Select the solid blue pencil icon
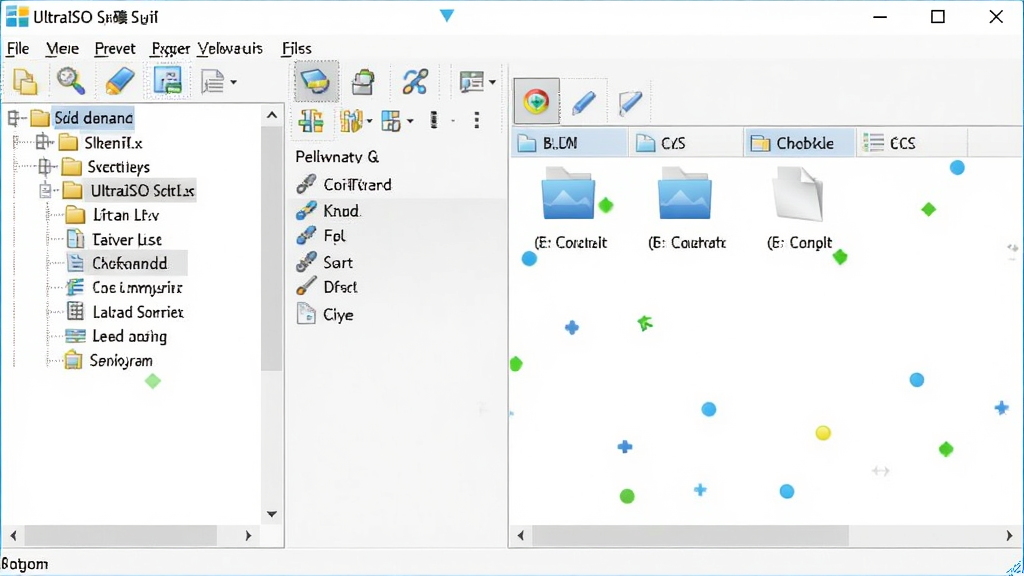The image size is (1024, 576). (x=583, y=103)
